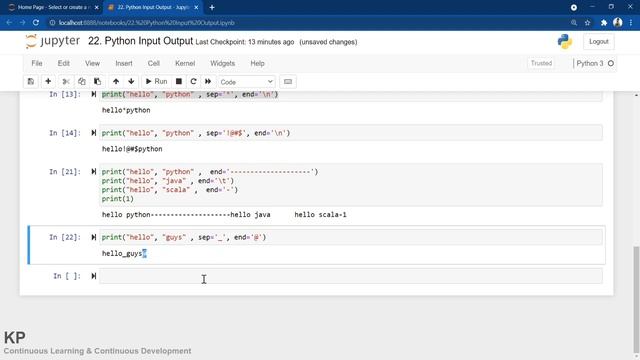Run cell In [14] with its run marker
Viewport: 640px width, 360px height.
(93, 133)
